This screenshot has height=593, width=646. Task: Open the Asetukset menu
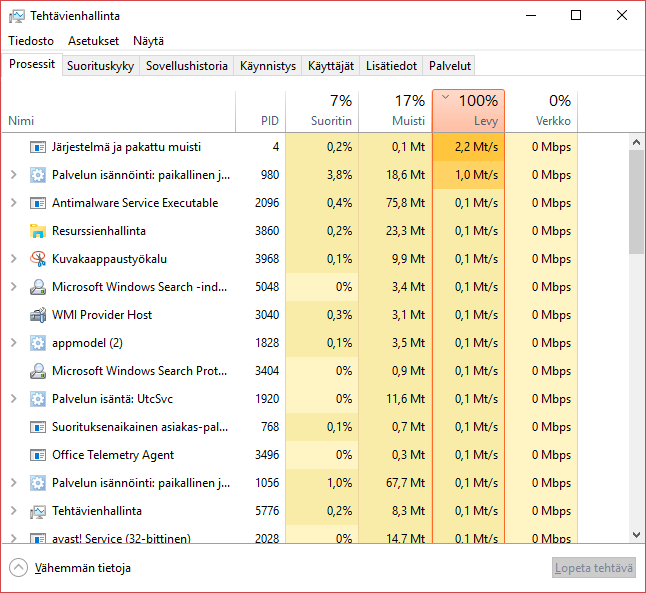[94, 41]
